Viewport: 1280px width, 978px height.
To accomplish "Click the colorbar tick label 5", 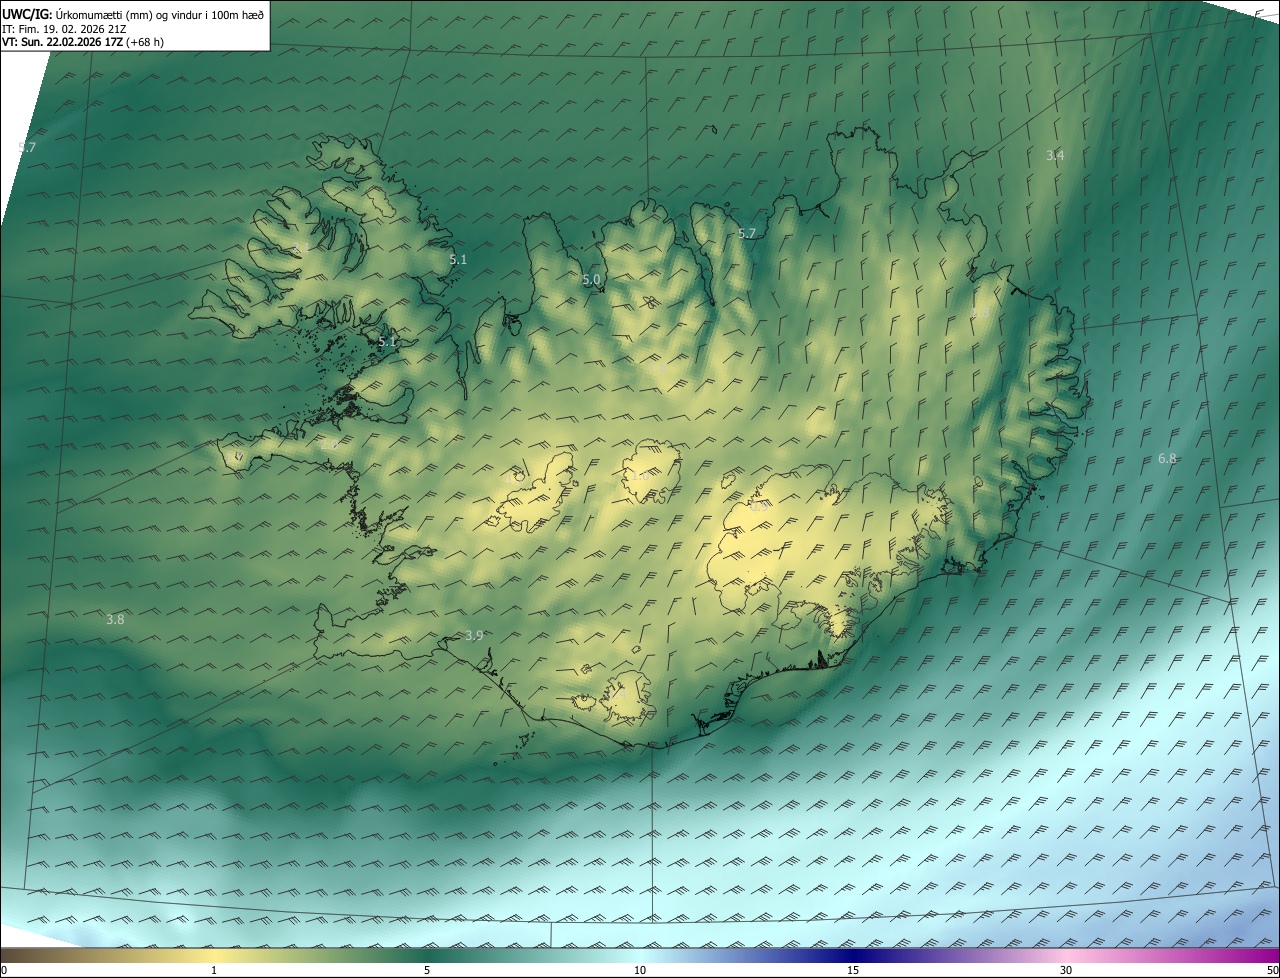I will (427, 970).
